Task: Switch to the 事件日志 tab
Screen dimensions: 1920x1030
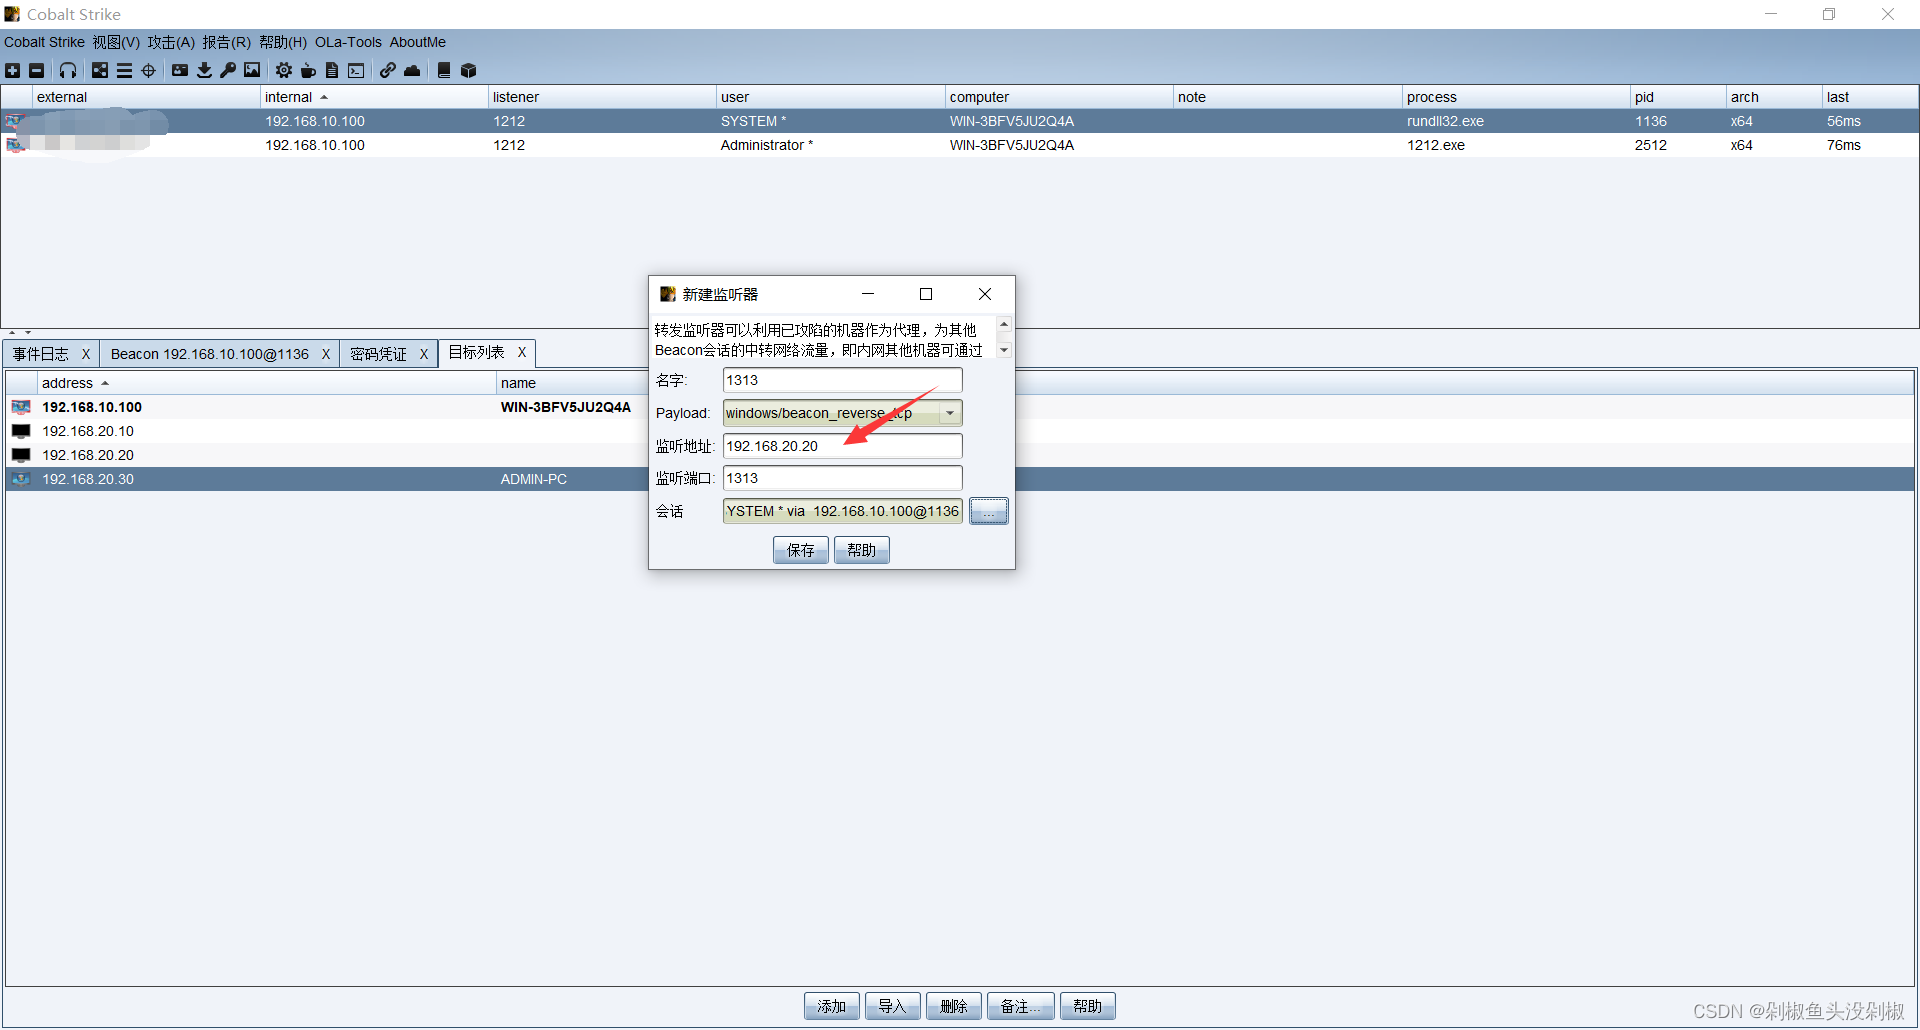Action: pyautogui.click(x=41, y=354)
